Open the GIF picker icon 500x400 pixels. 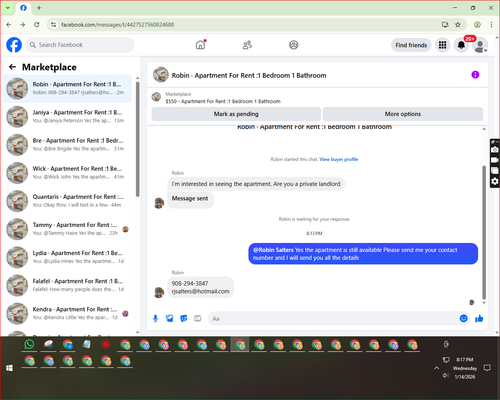coord(198,319)
